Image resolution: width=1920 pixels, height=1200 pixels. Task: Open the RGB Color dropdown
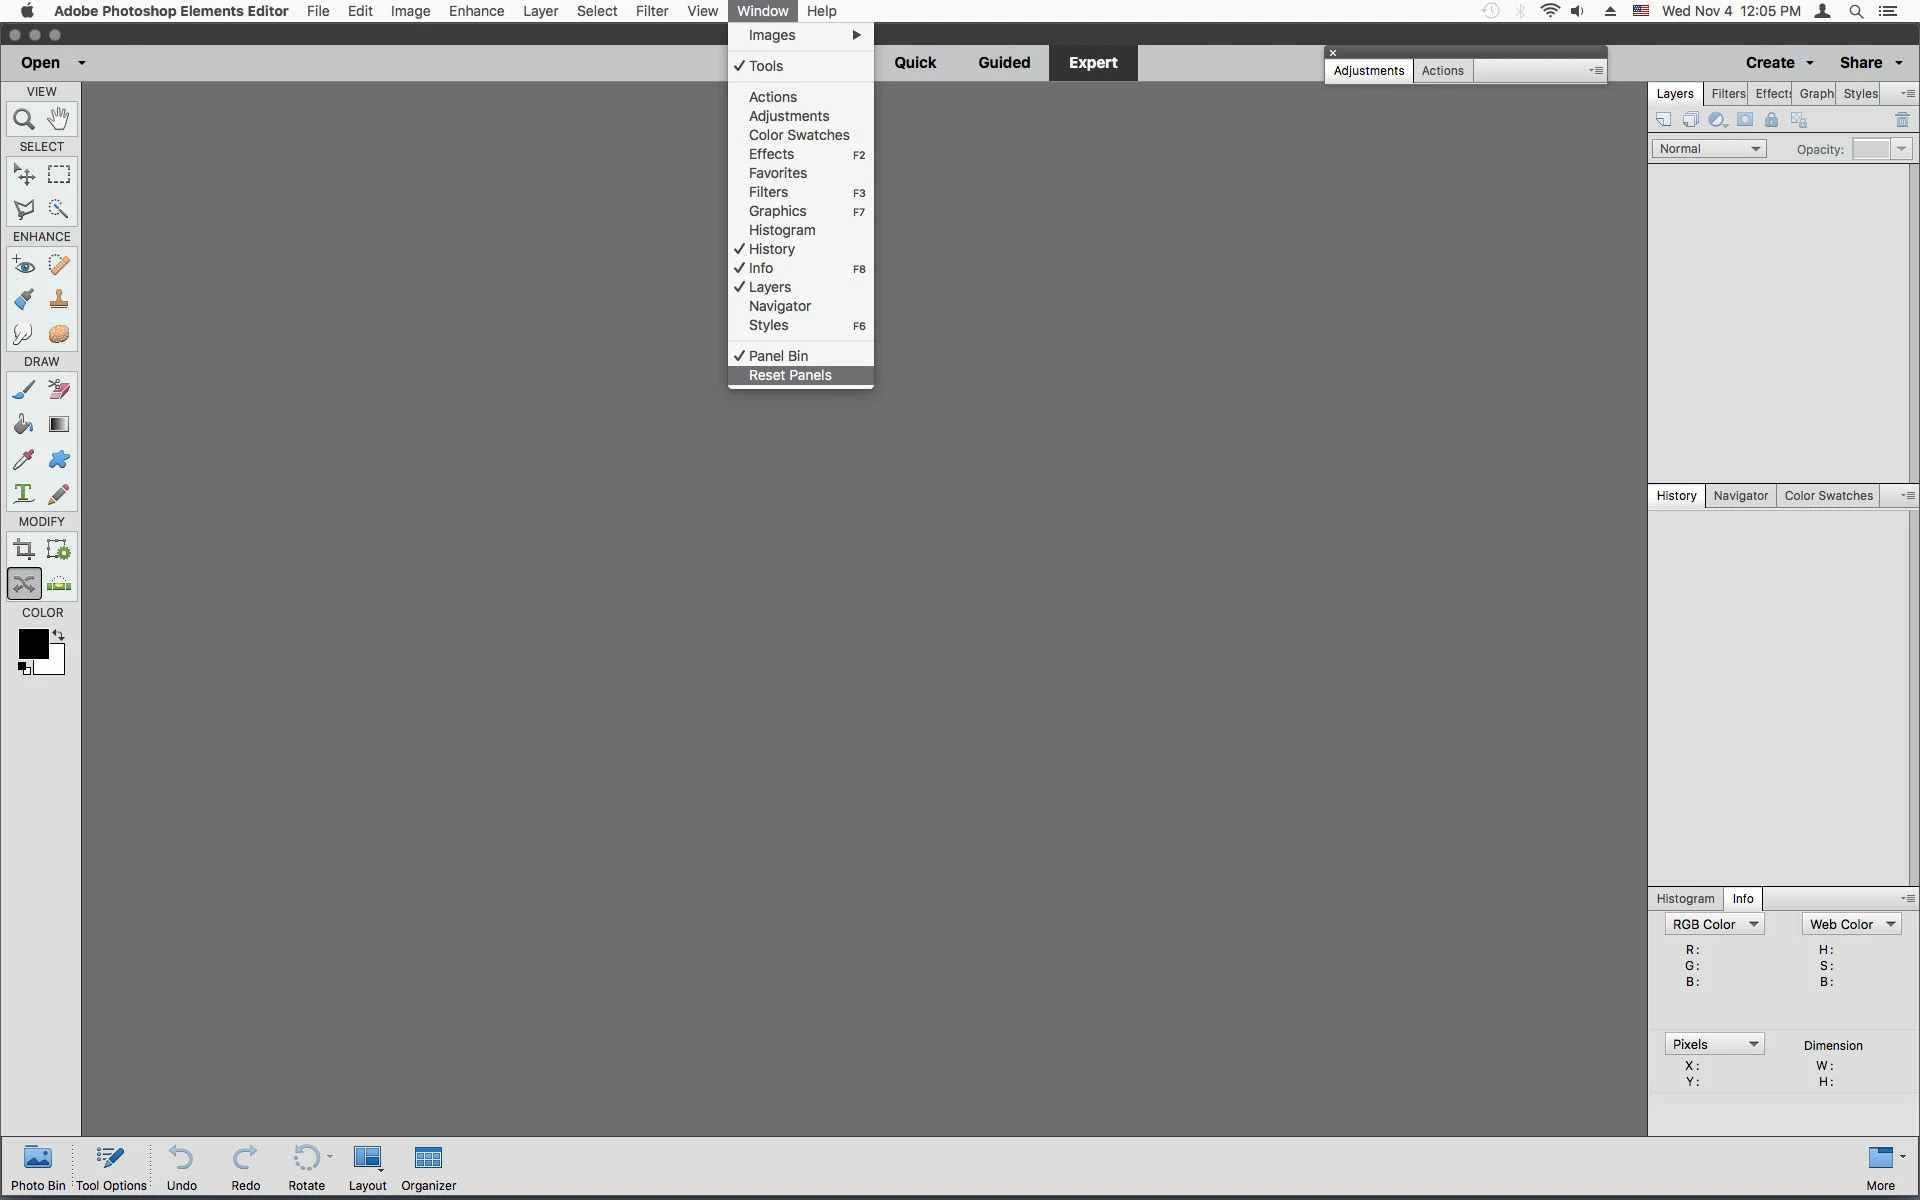[x=1714, y=925]
